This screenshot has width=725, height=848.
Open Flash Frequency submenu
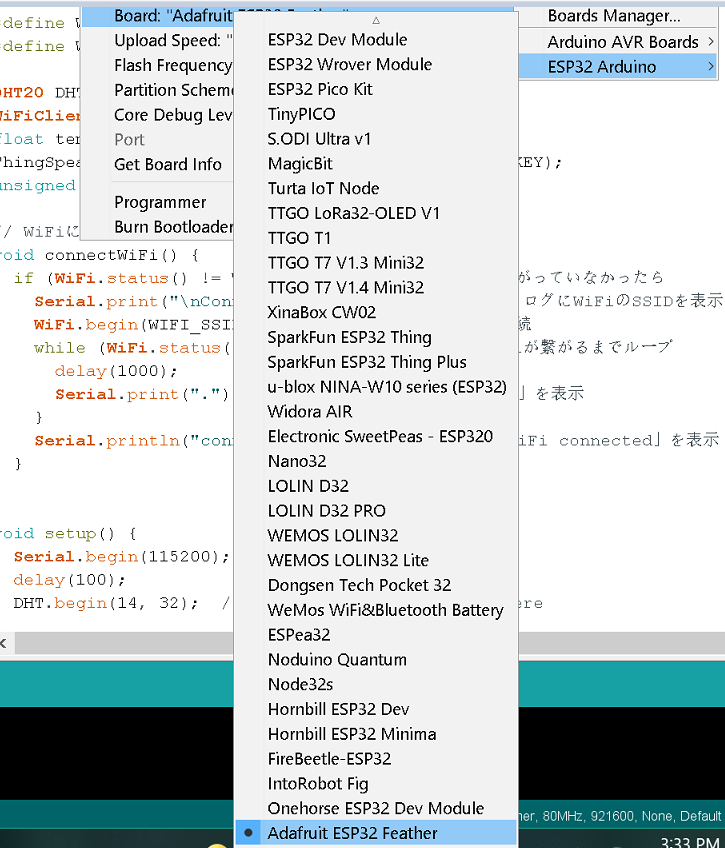click(158, 65)
